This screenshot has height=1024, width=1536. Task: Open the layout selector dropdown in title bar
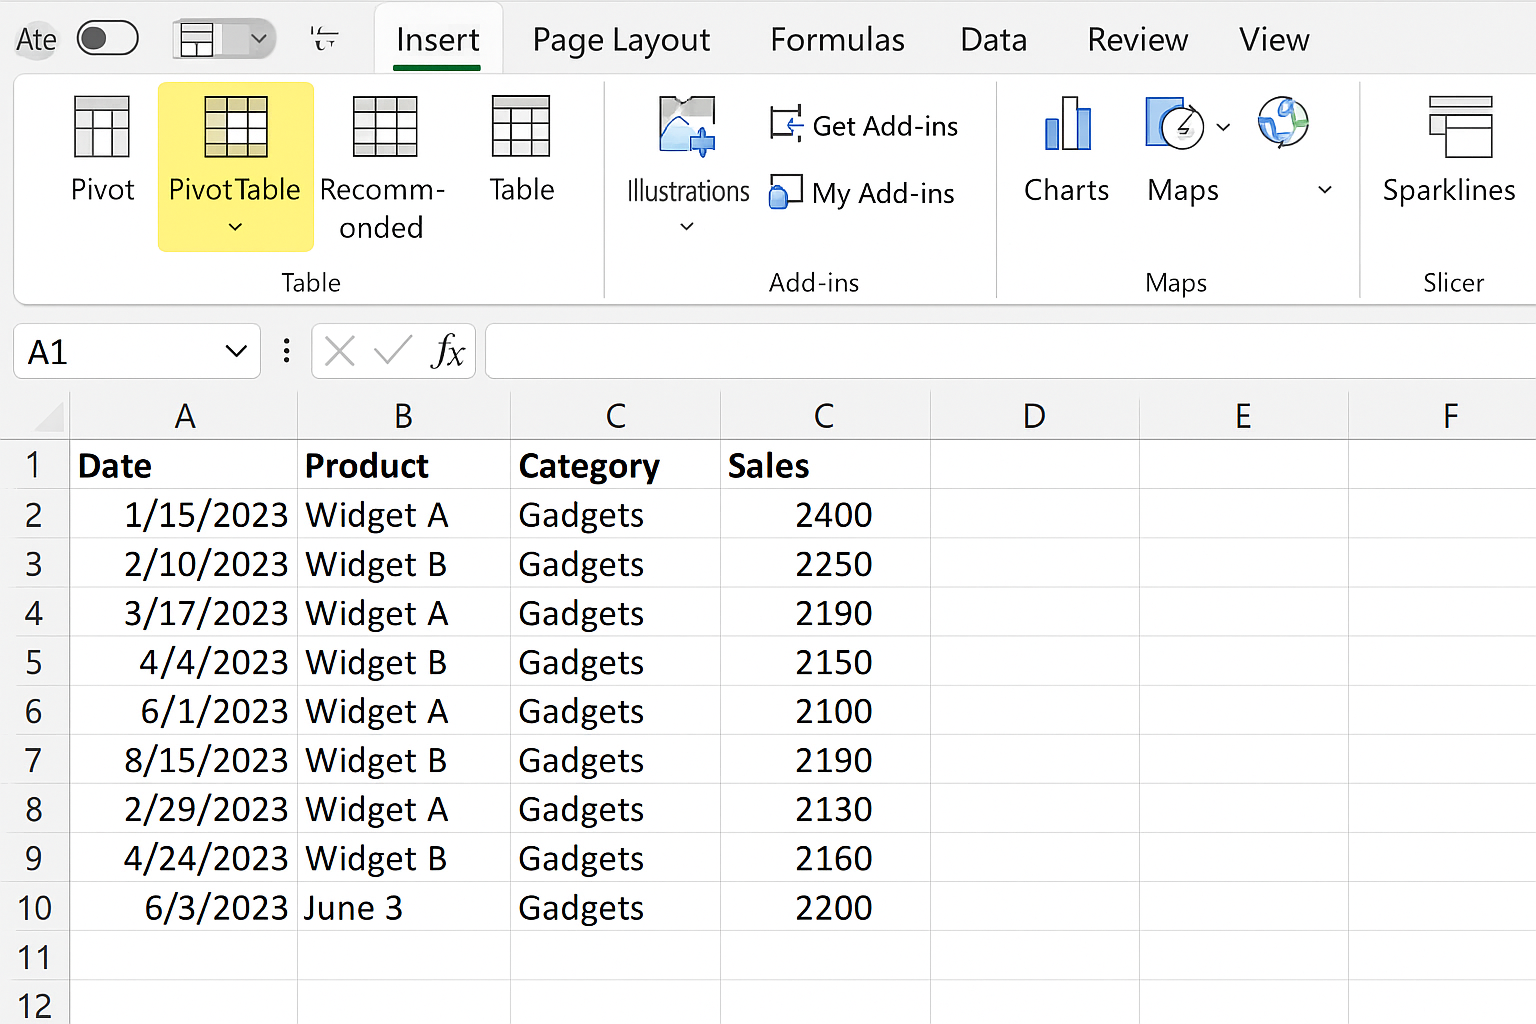[x=259, y=39]
